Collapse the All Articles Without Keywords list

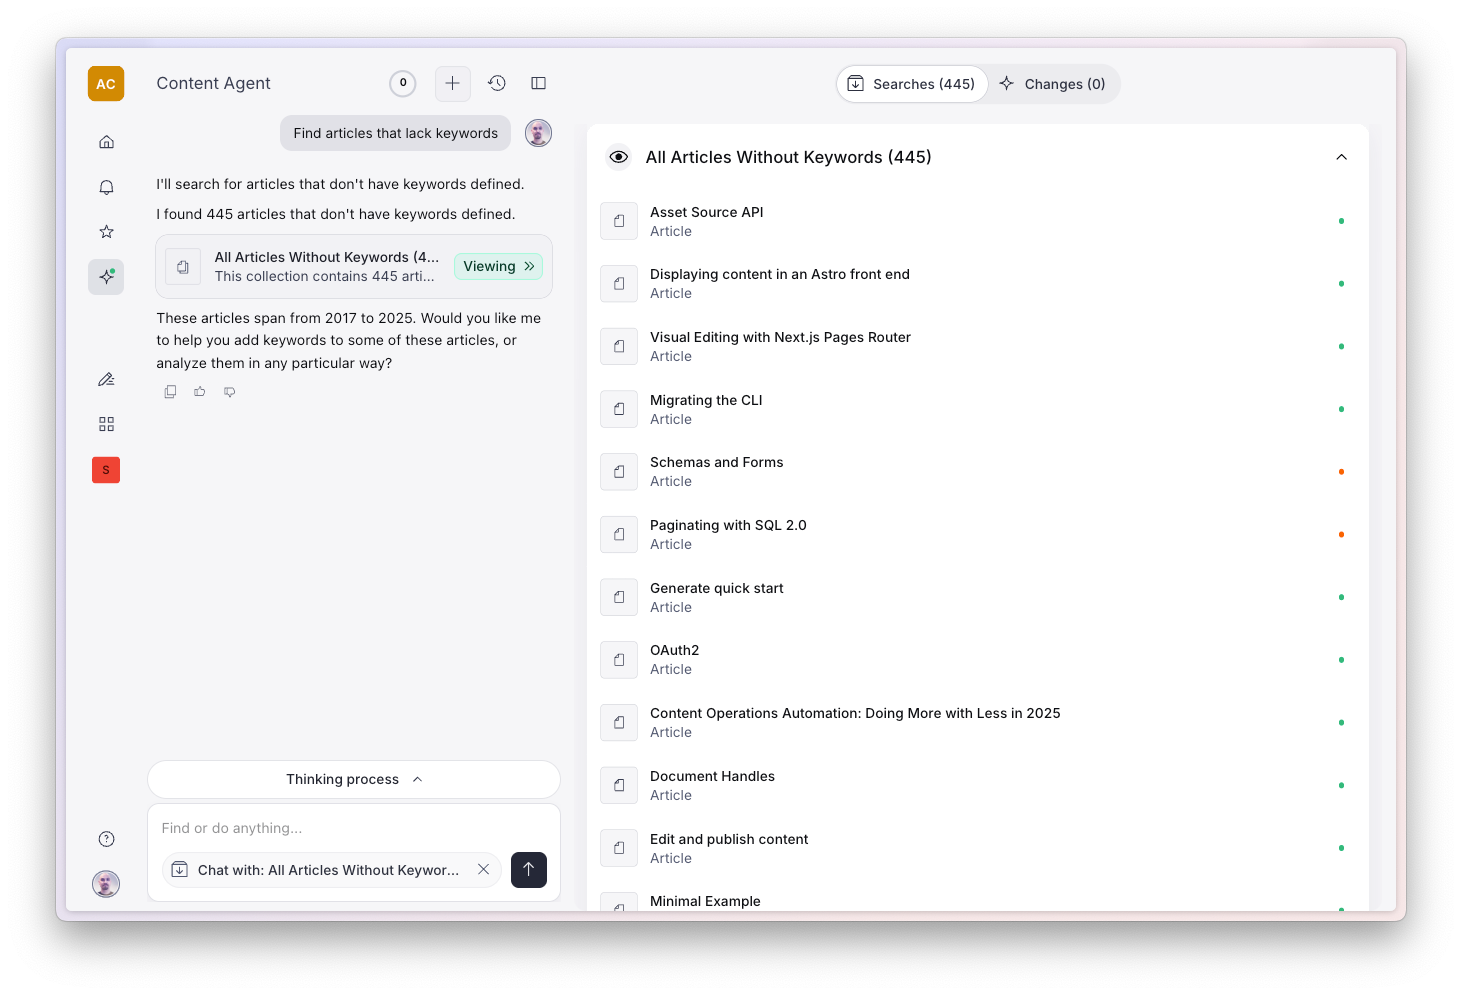(x=1342, y=157)
